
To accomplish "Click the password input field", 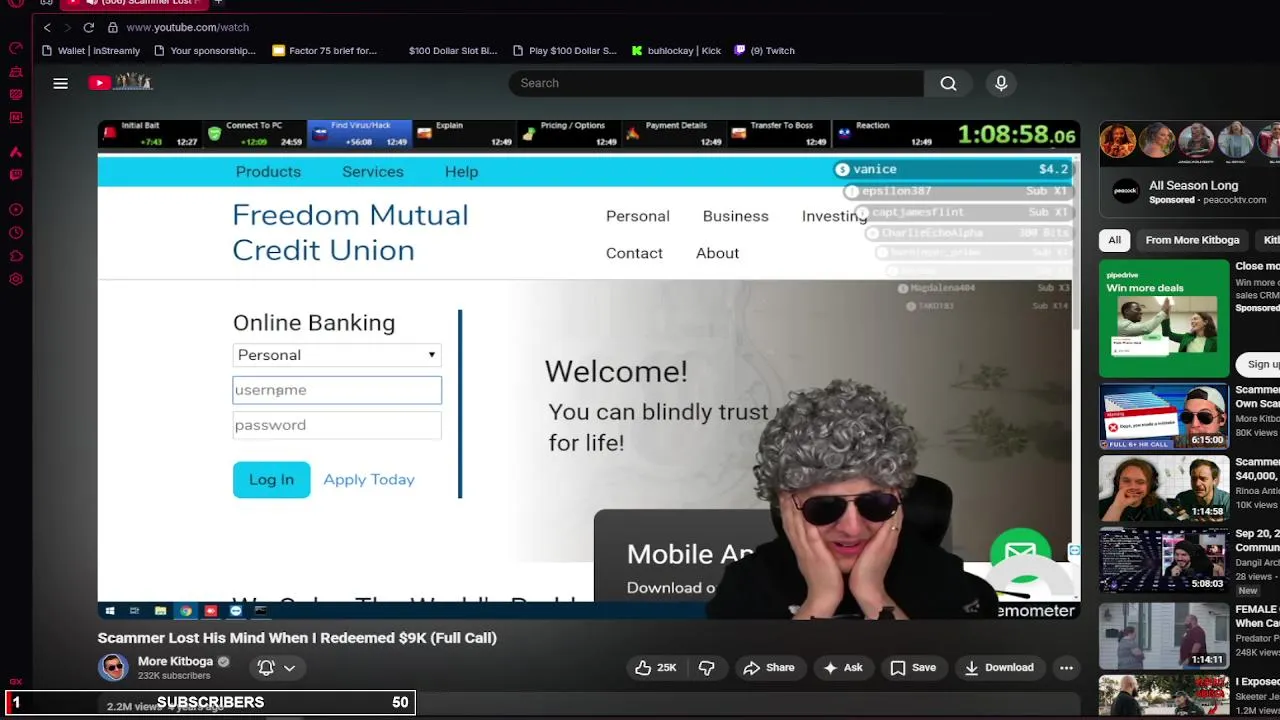I will (x=337, y=425).
